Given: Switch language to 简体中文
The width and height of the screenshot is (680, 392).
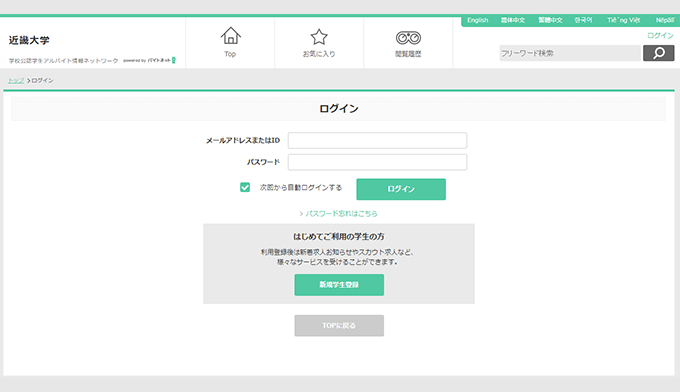Looking at the screenshot, I should click(x=513, y=20).
